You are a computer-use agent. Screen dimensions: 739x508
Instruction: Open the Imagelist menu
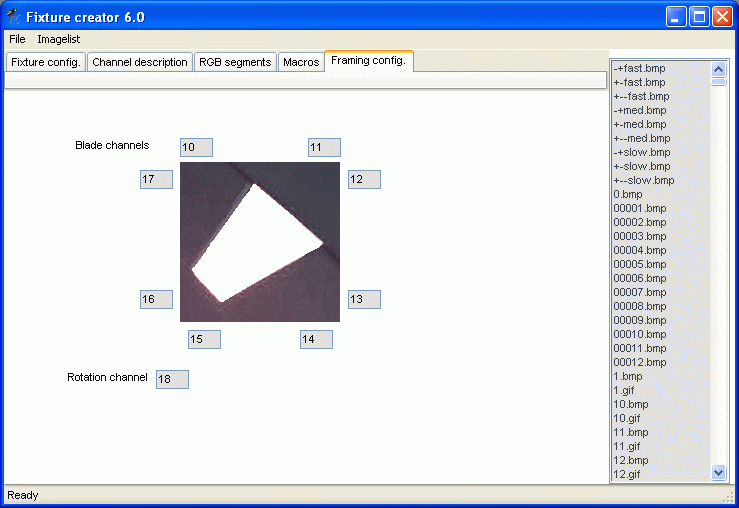click(59, 39)
